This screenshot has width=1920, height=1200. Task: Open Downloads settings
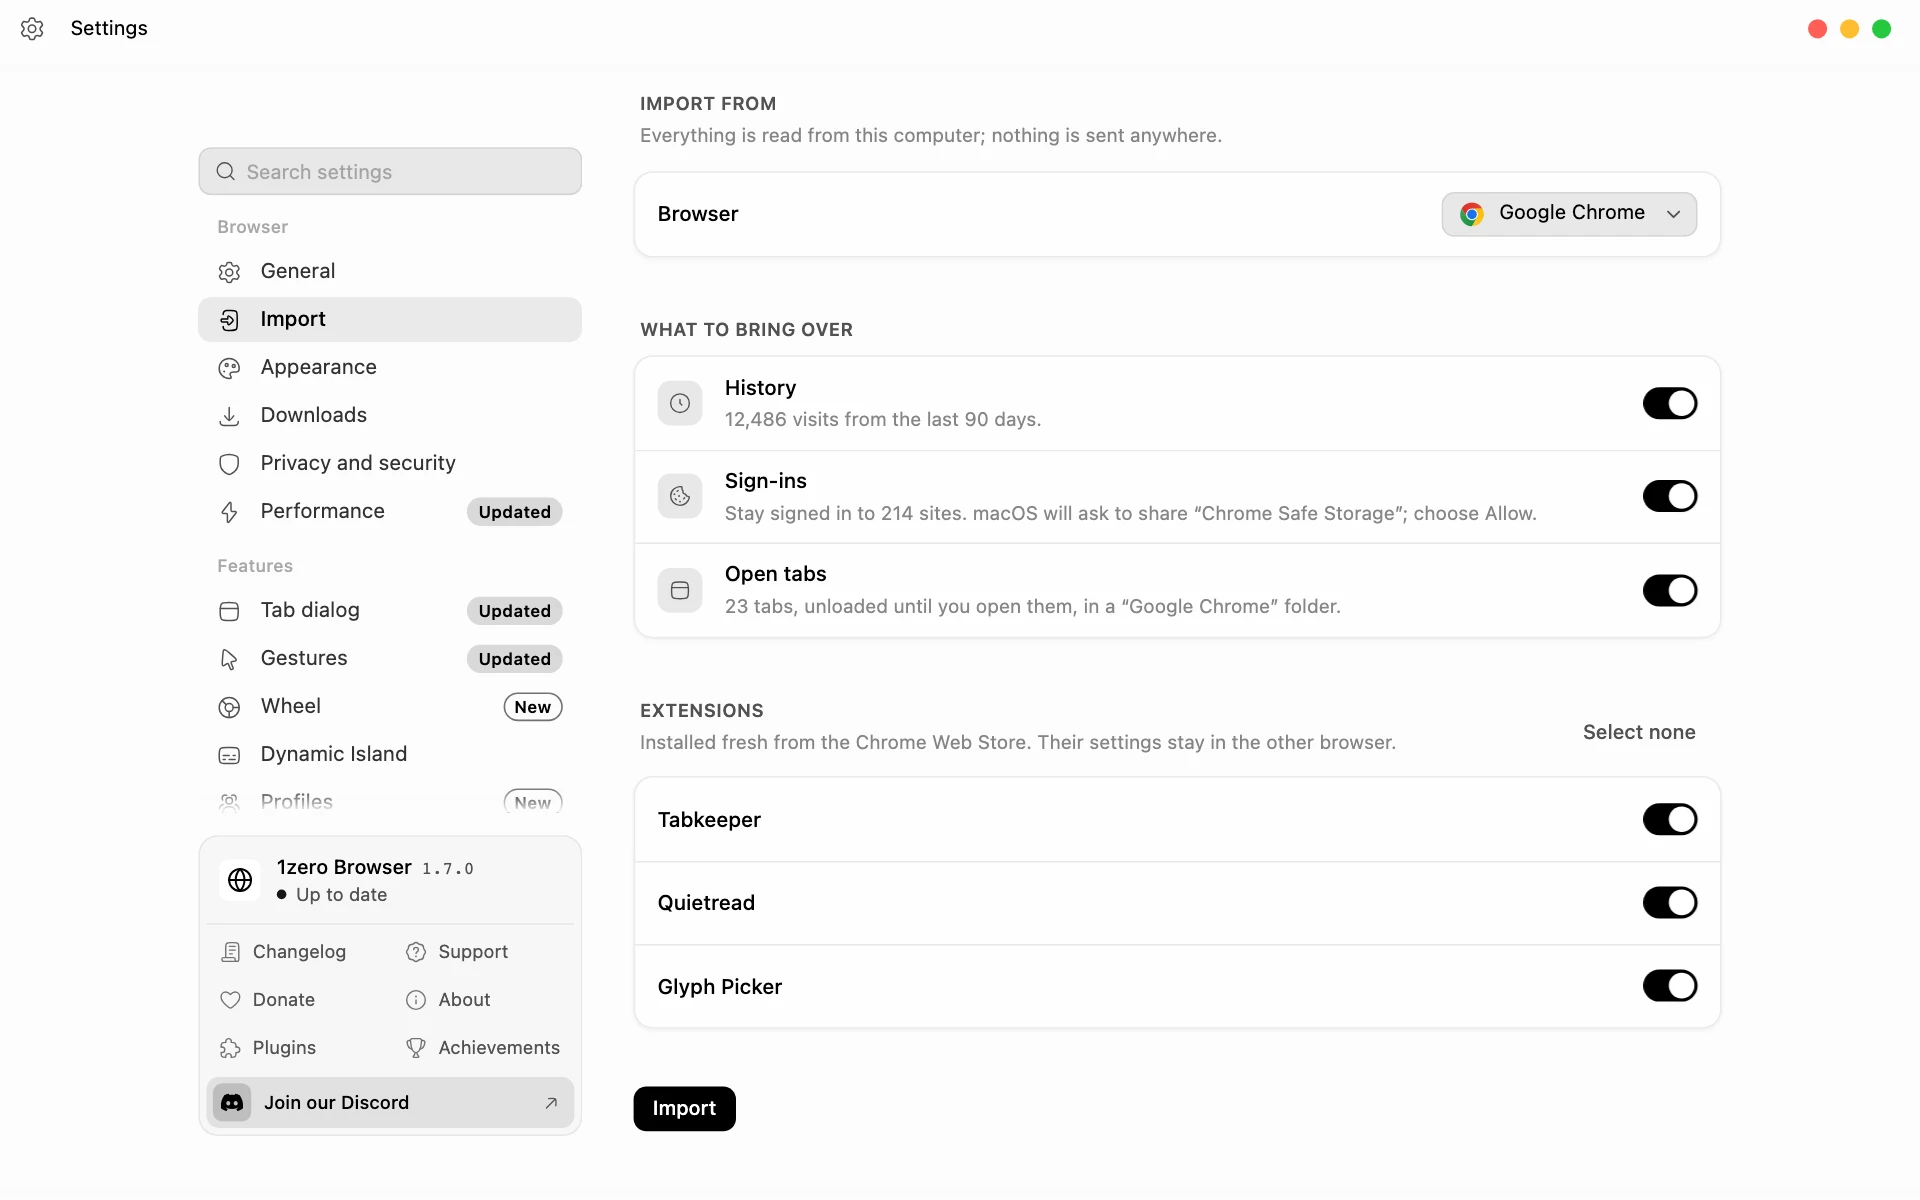tap(390, 415)
